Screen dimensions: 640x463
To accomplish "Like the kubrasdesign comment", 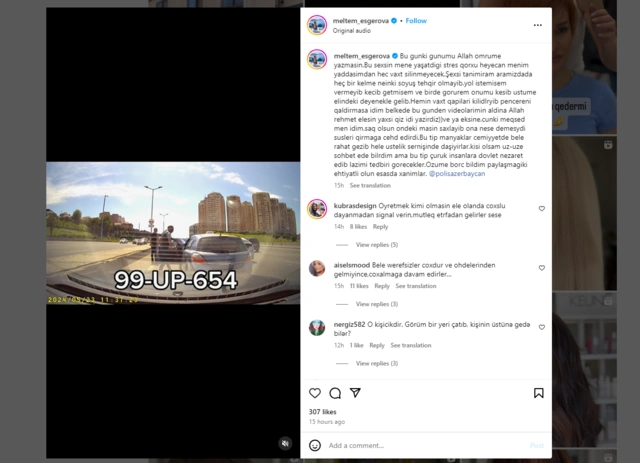I will (x=542, y=208).
